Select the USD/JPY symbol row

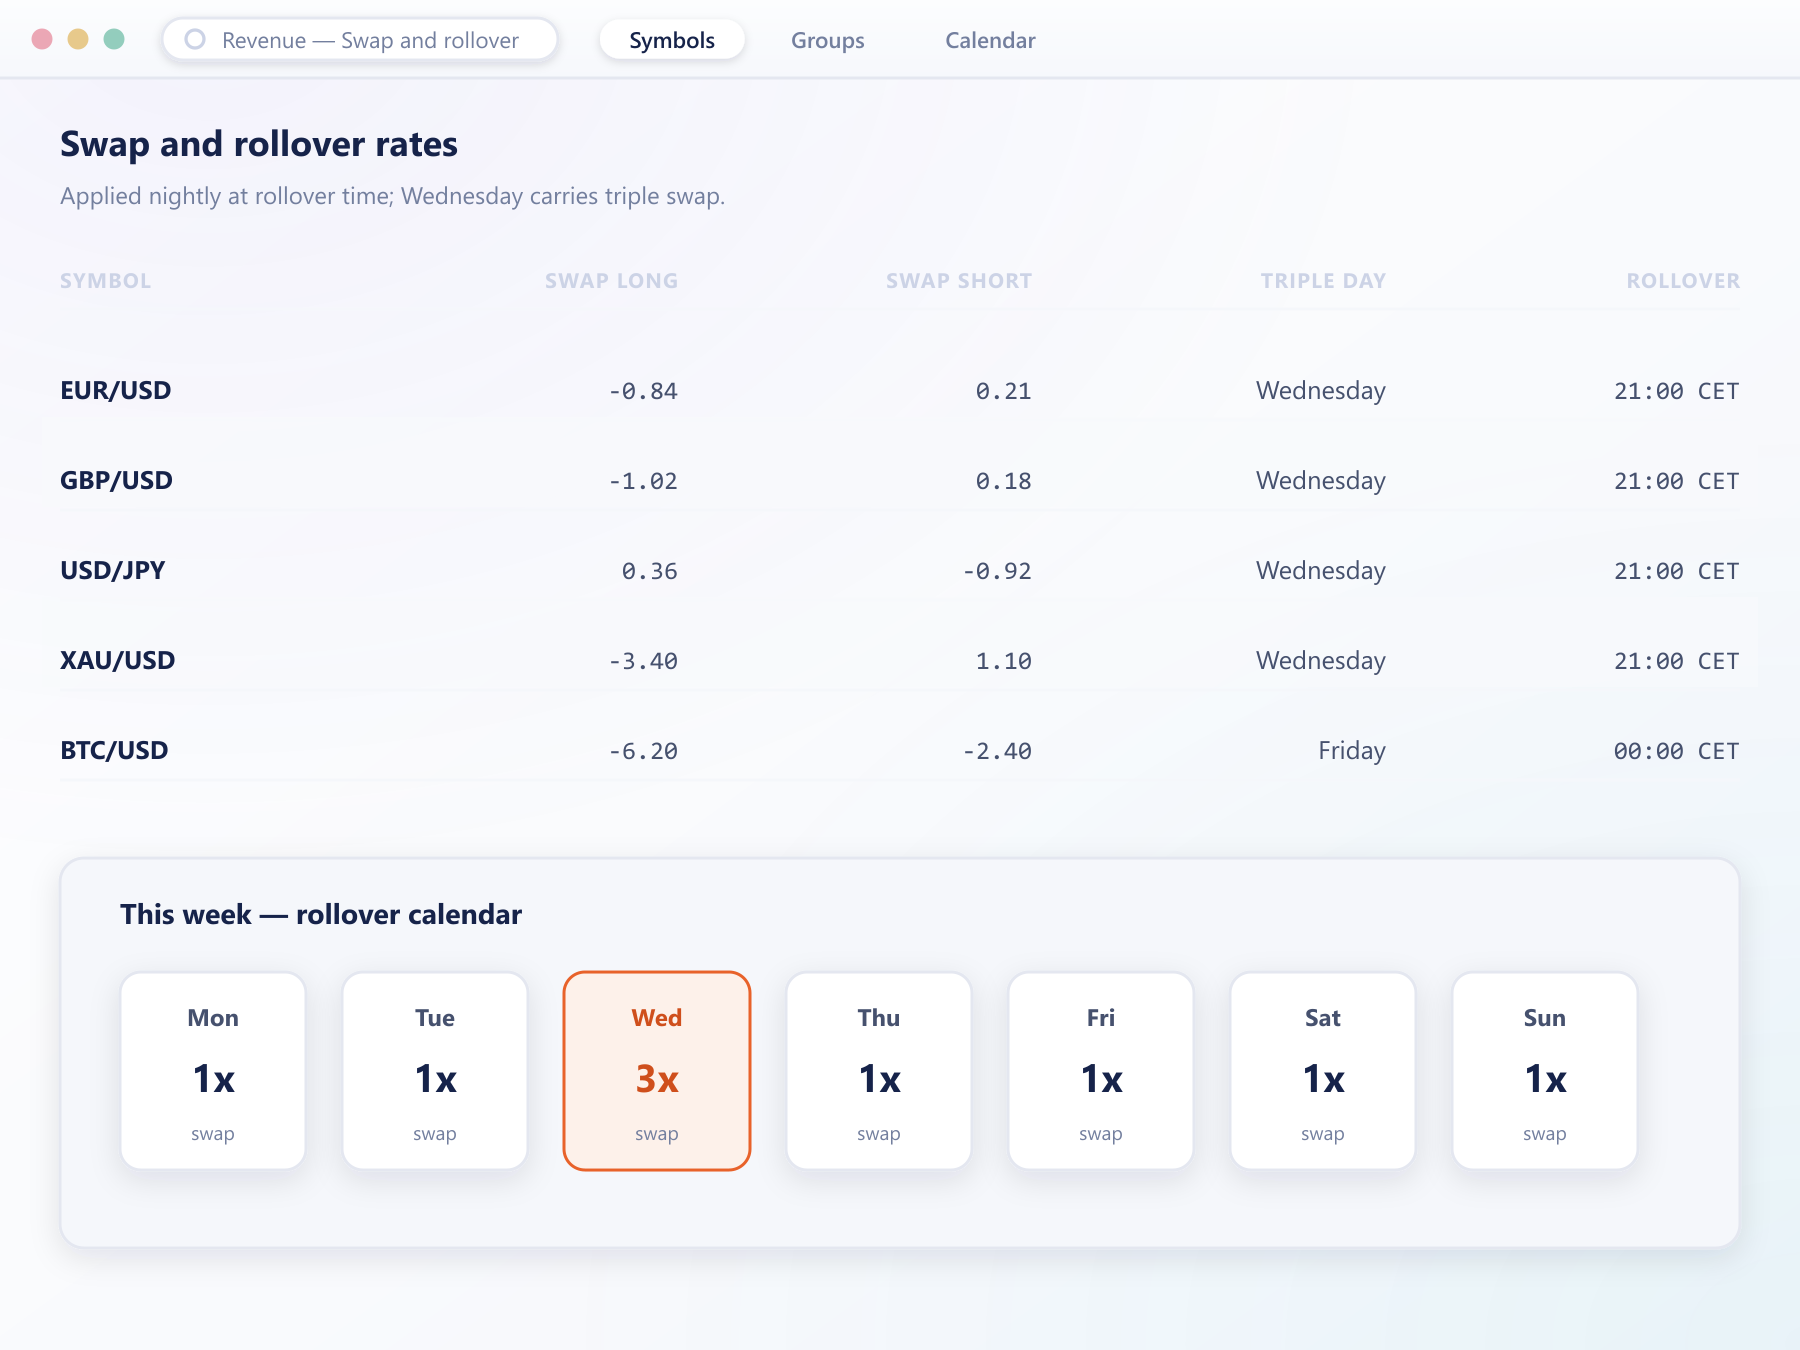(900, 570)
